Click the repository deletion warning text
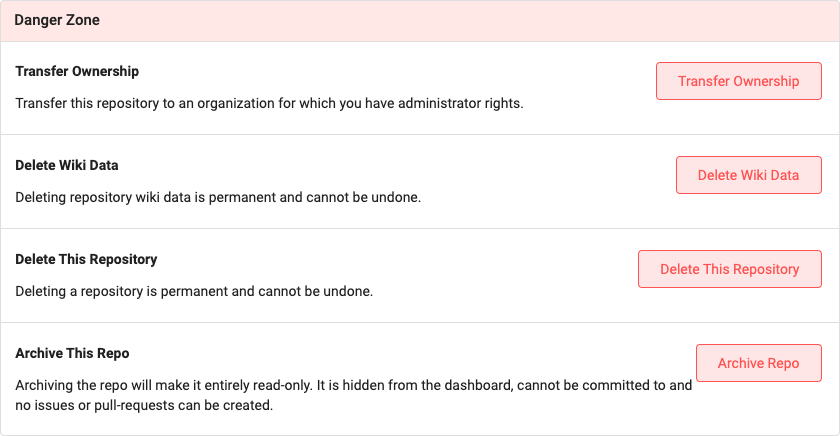Viewport: 840px width, 436px height. pos(194,291)
